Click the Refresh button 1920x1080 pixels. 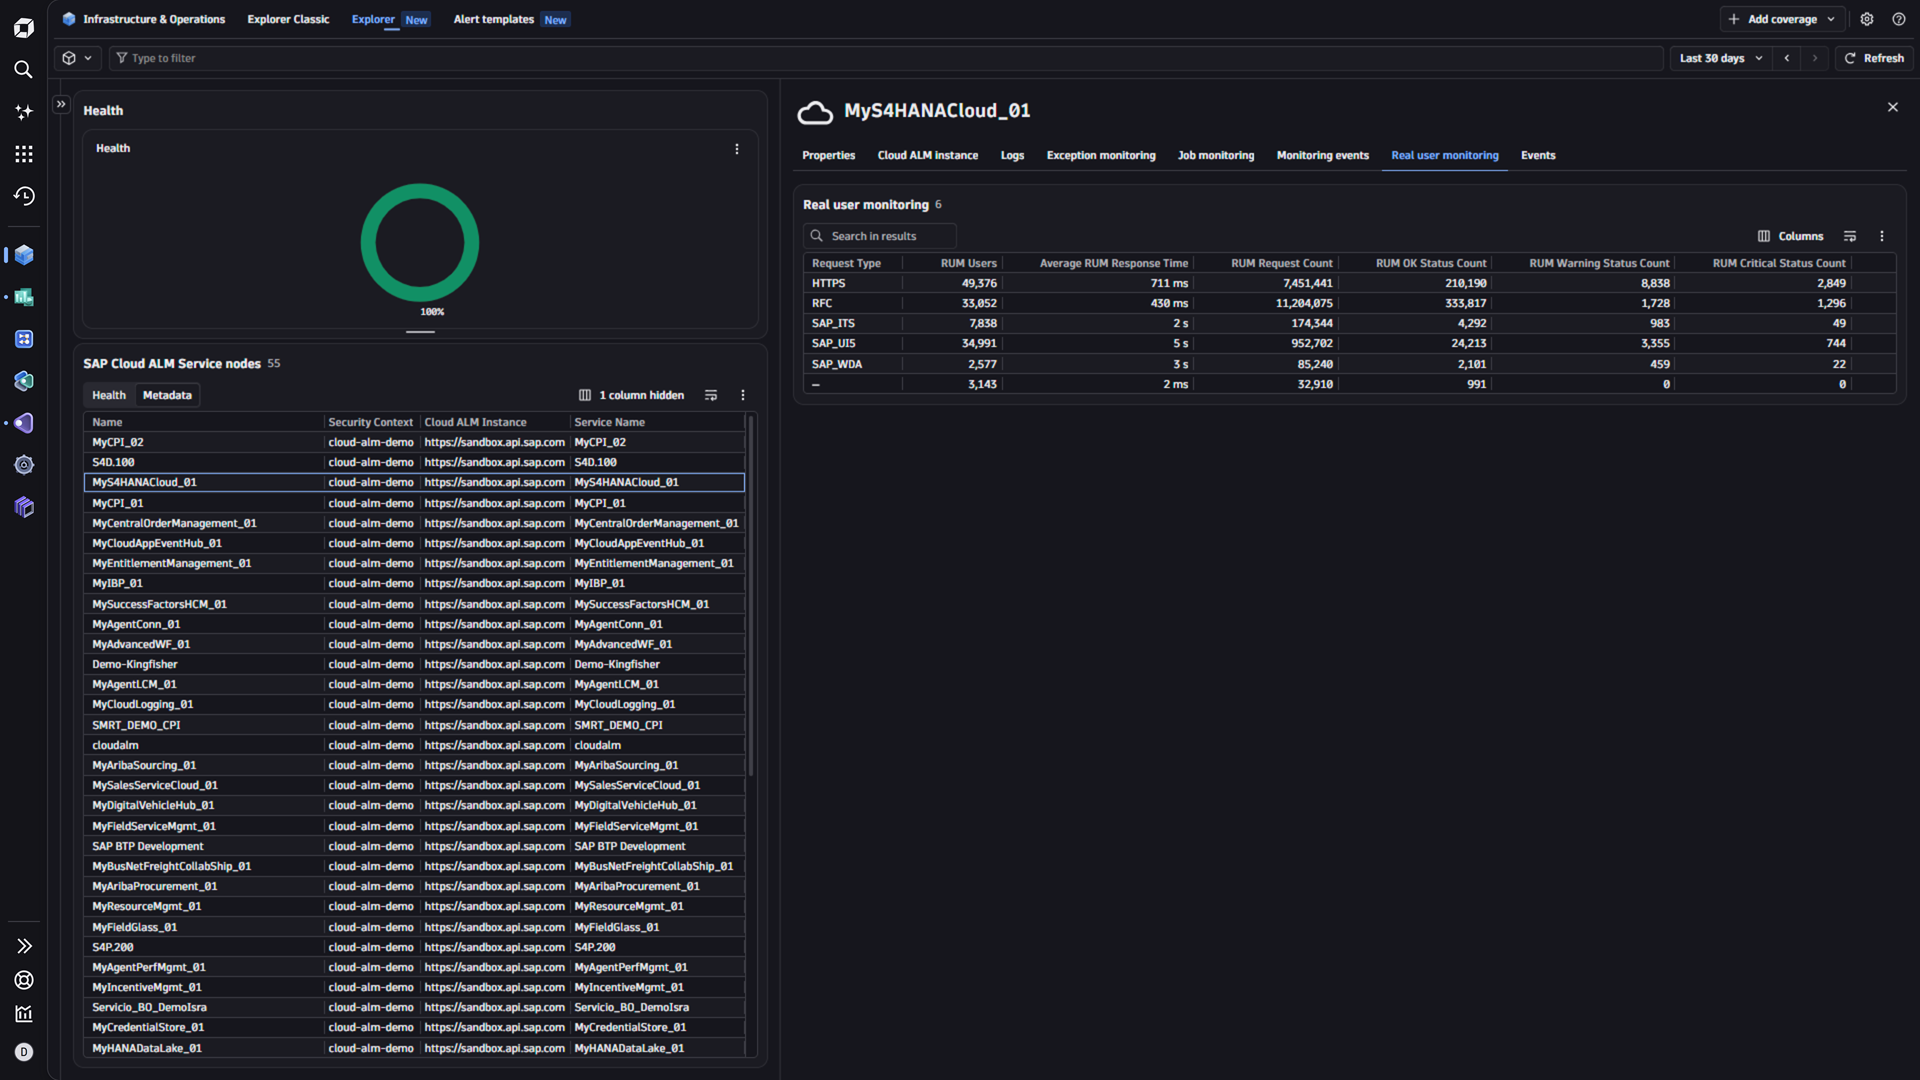(1874, 58)
